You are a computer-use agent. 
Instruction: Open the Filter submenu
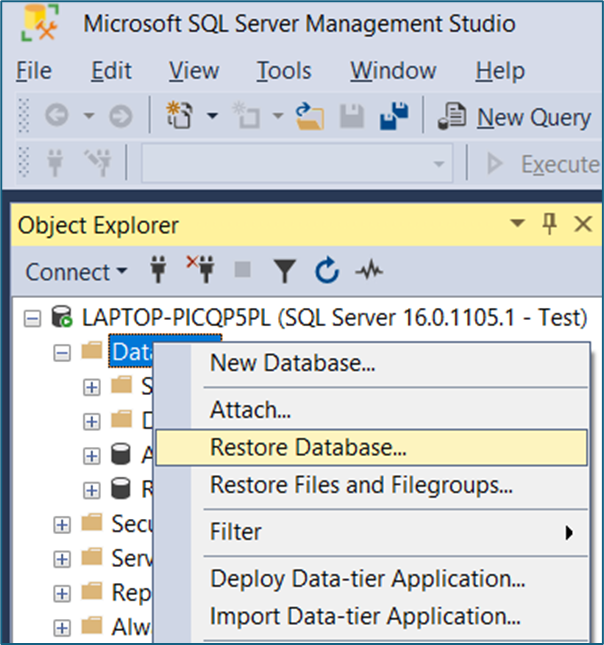[x=372, y=532]
